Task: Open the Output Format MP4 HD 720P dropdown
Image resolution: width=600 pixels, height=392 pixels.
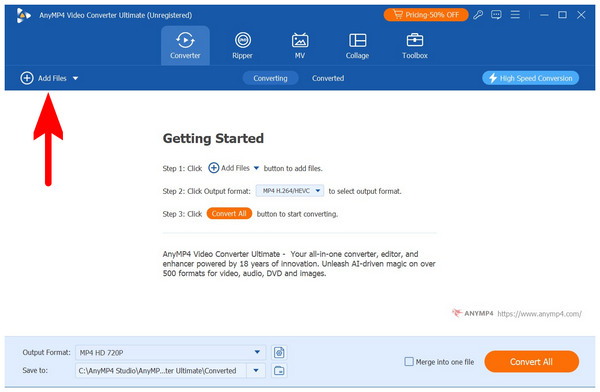Action: [170, 352]
